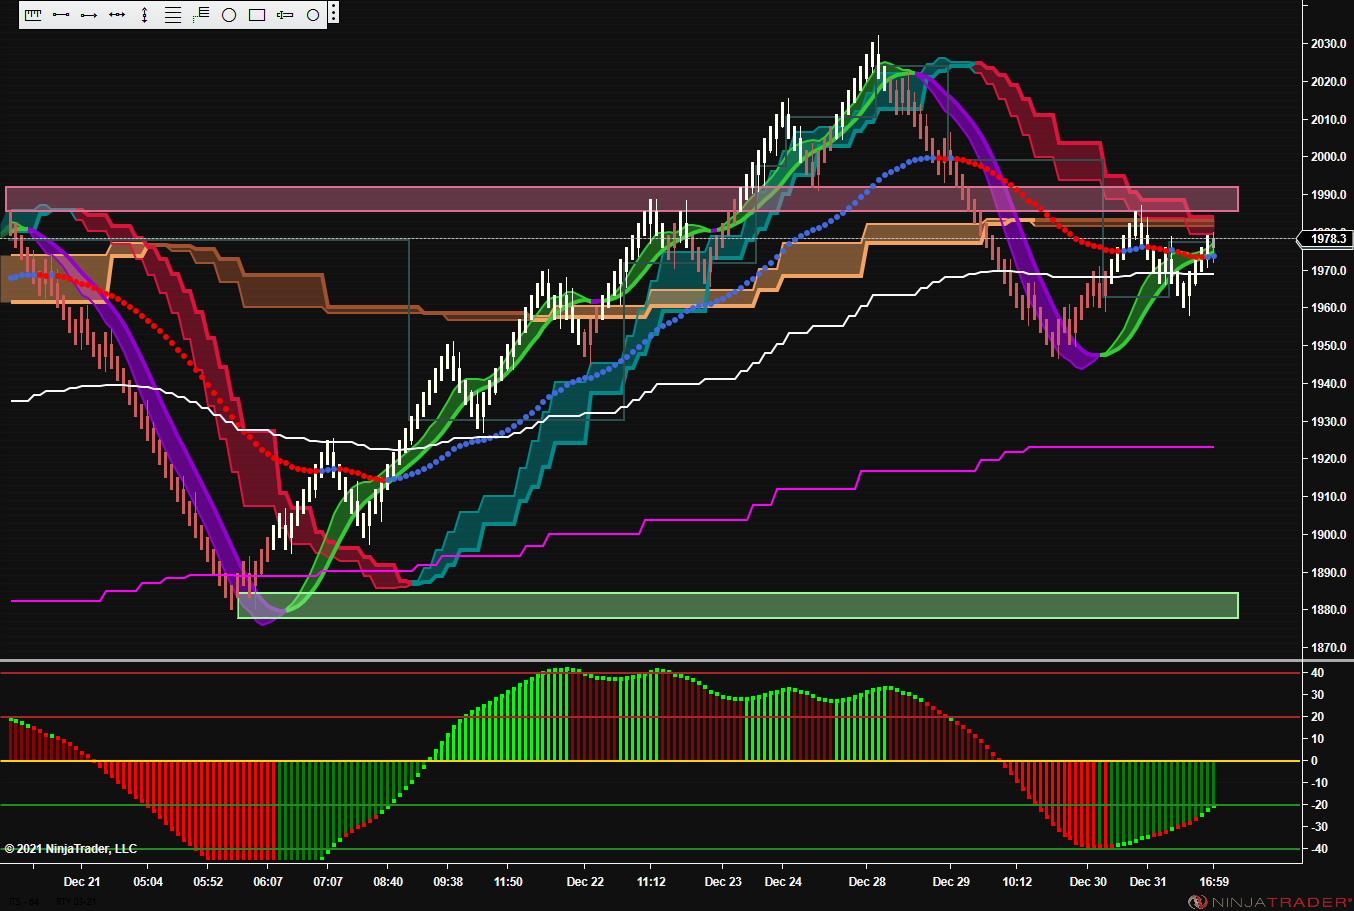This screenshot has height=911, width=1354.
Task: Select the ray drawing tool
Action: pos(89,15)
